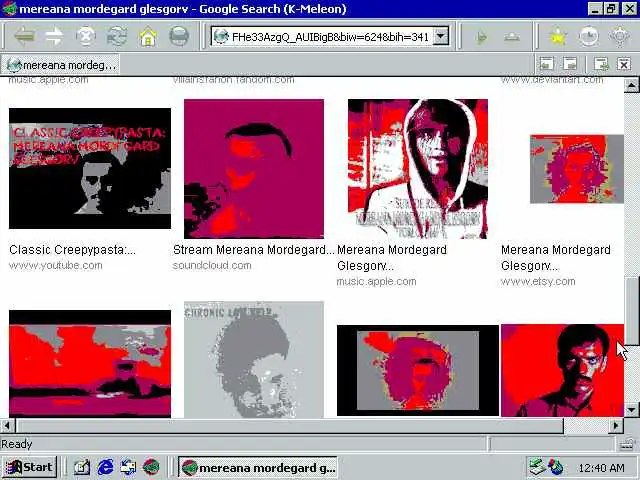Launch the Show Desktop quick launch icon

(x=82, y=467)
